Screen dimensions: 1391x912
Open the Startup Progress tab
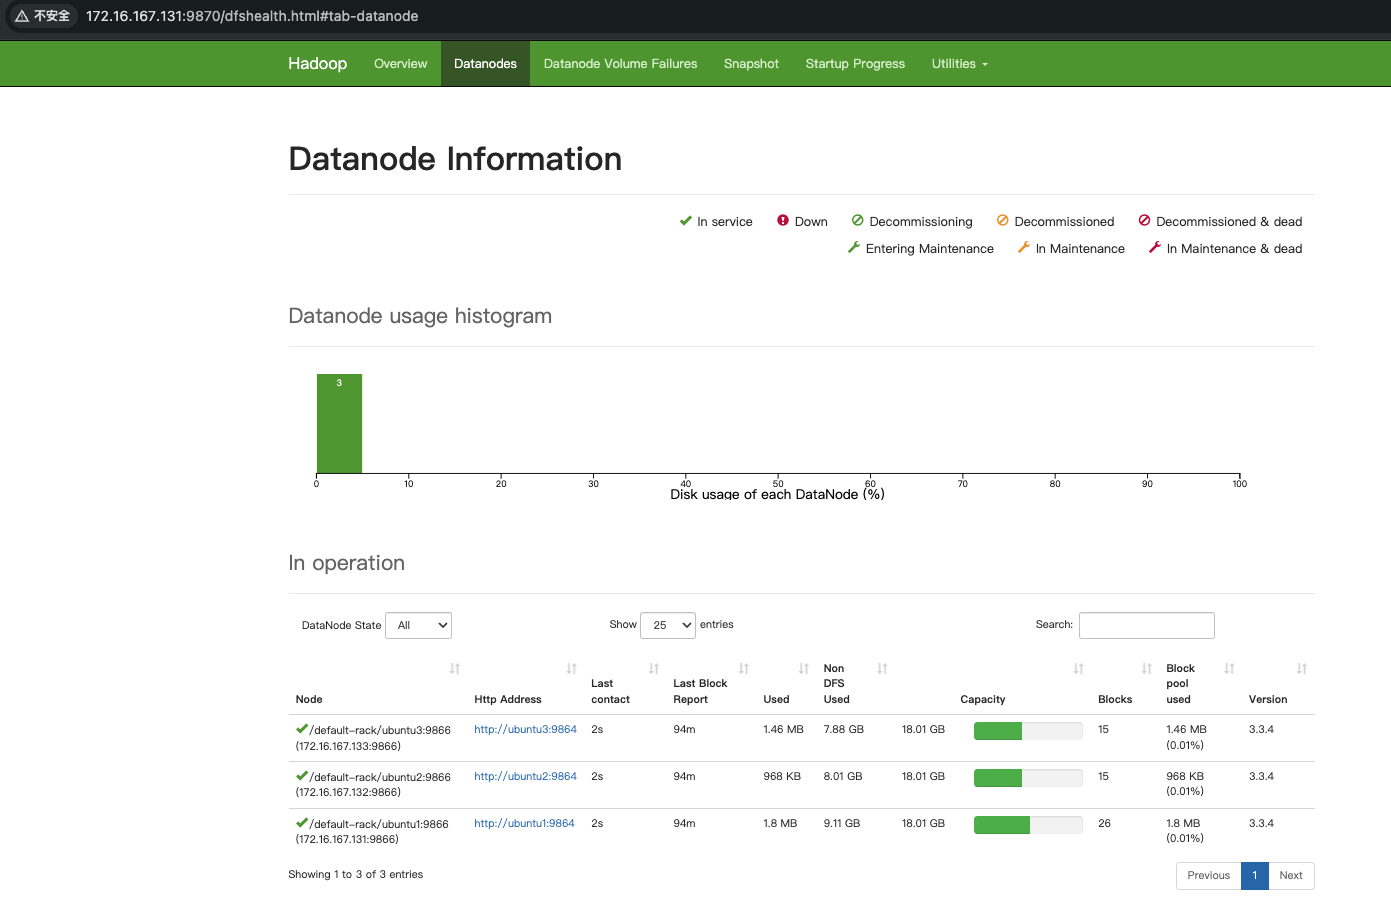[x=855, y=64]
